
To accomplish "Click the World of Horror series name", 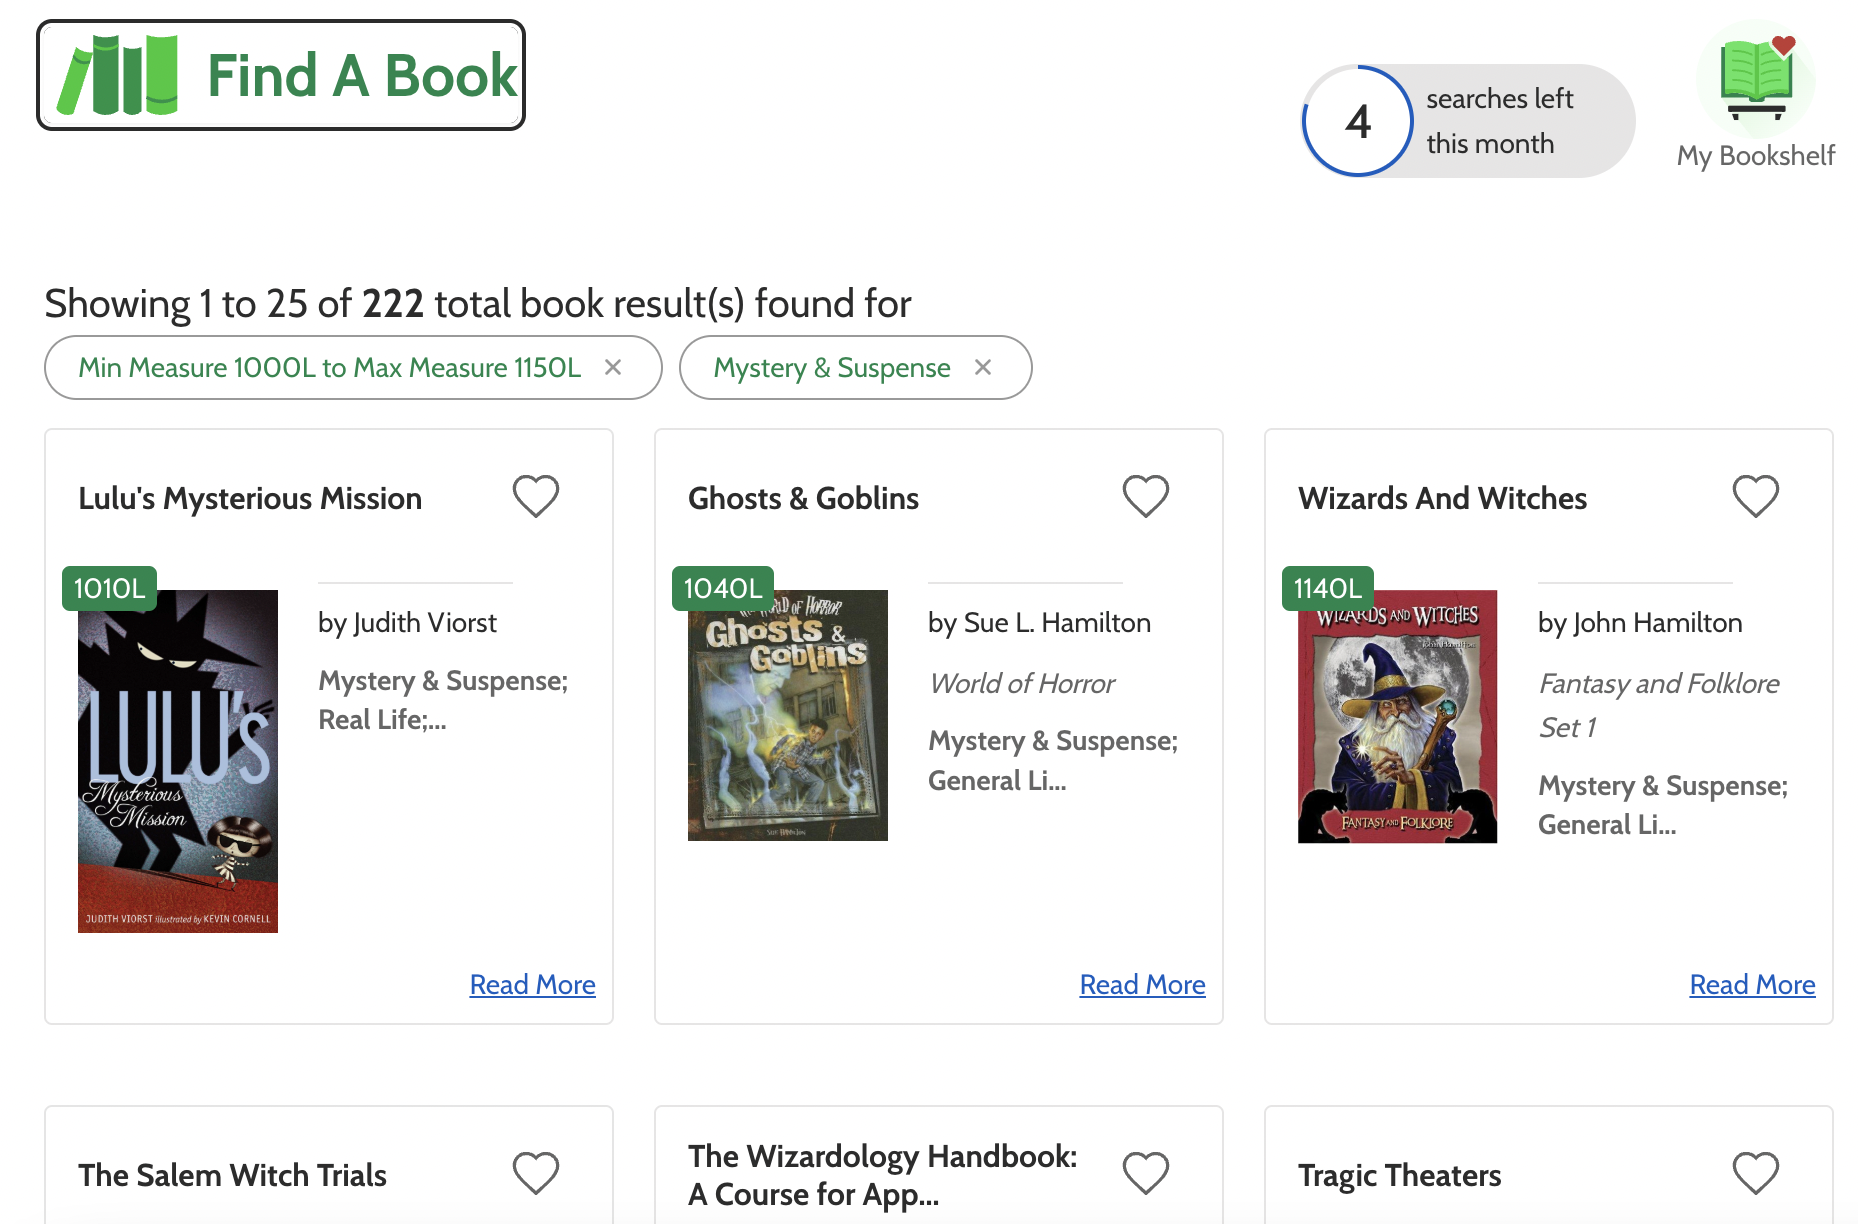I will [x=1021, y=683].
